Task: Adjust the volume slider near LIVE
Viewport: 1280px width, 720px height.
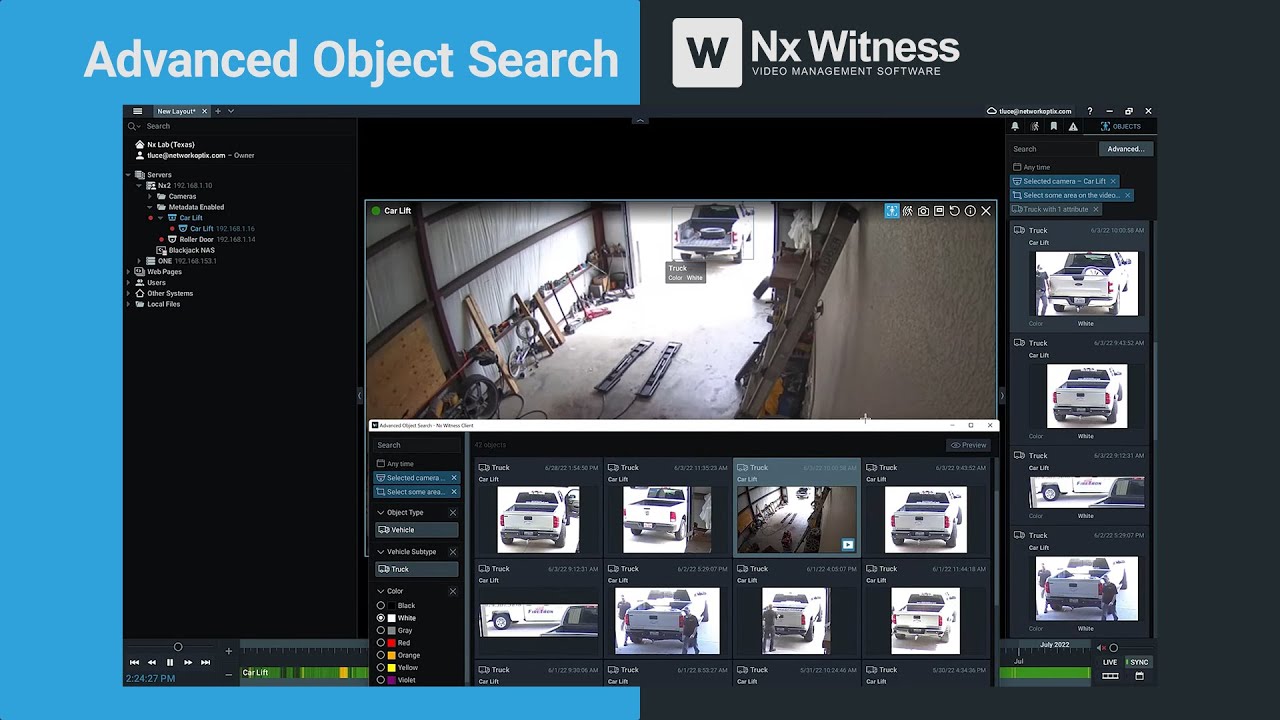Action: [1113, 648]
